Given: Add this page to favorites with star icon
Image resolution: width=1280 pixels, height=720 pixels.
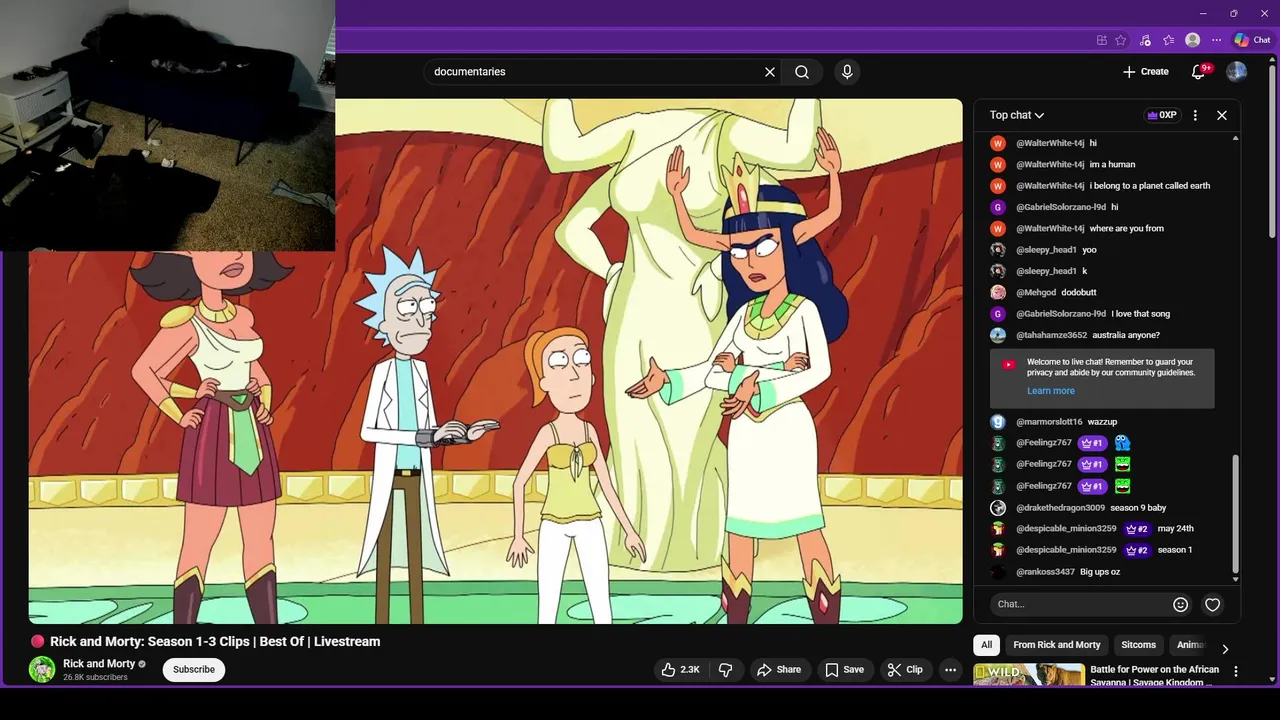Looking at the screenshot, I should click(1121, 40).
